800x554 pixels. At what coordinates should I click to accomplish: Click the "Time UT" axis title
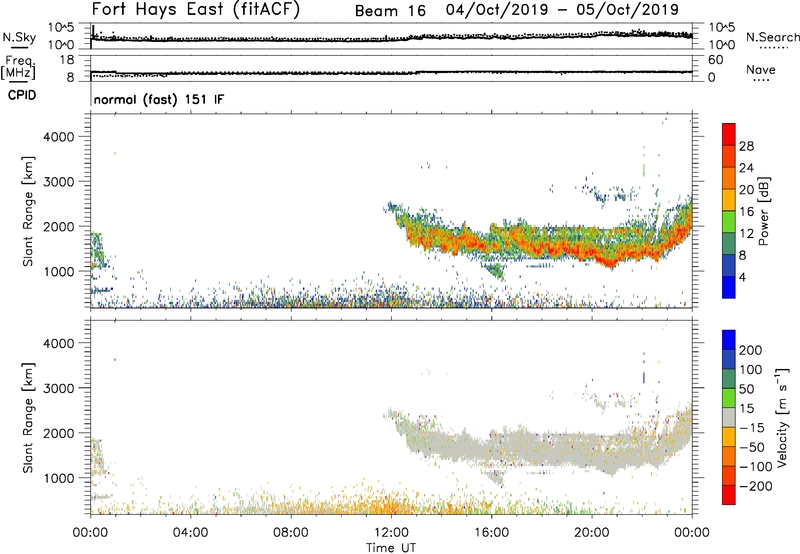[x=391, y=548]
